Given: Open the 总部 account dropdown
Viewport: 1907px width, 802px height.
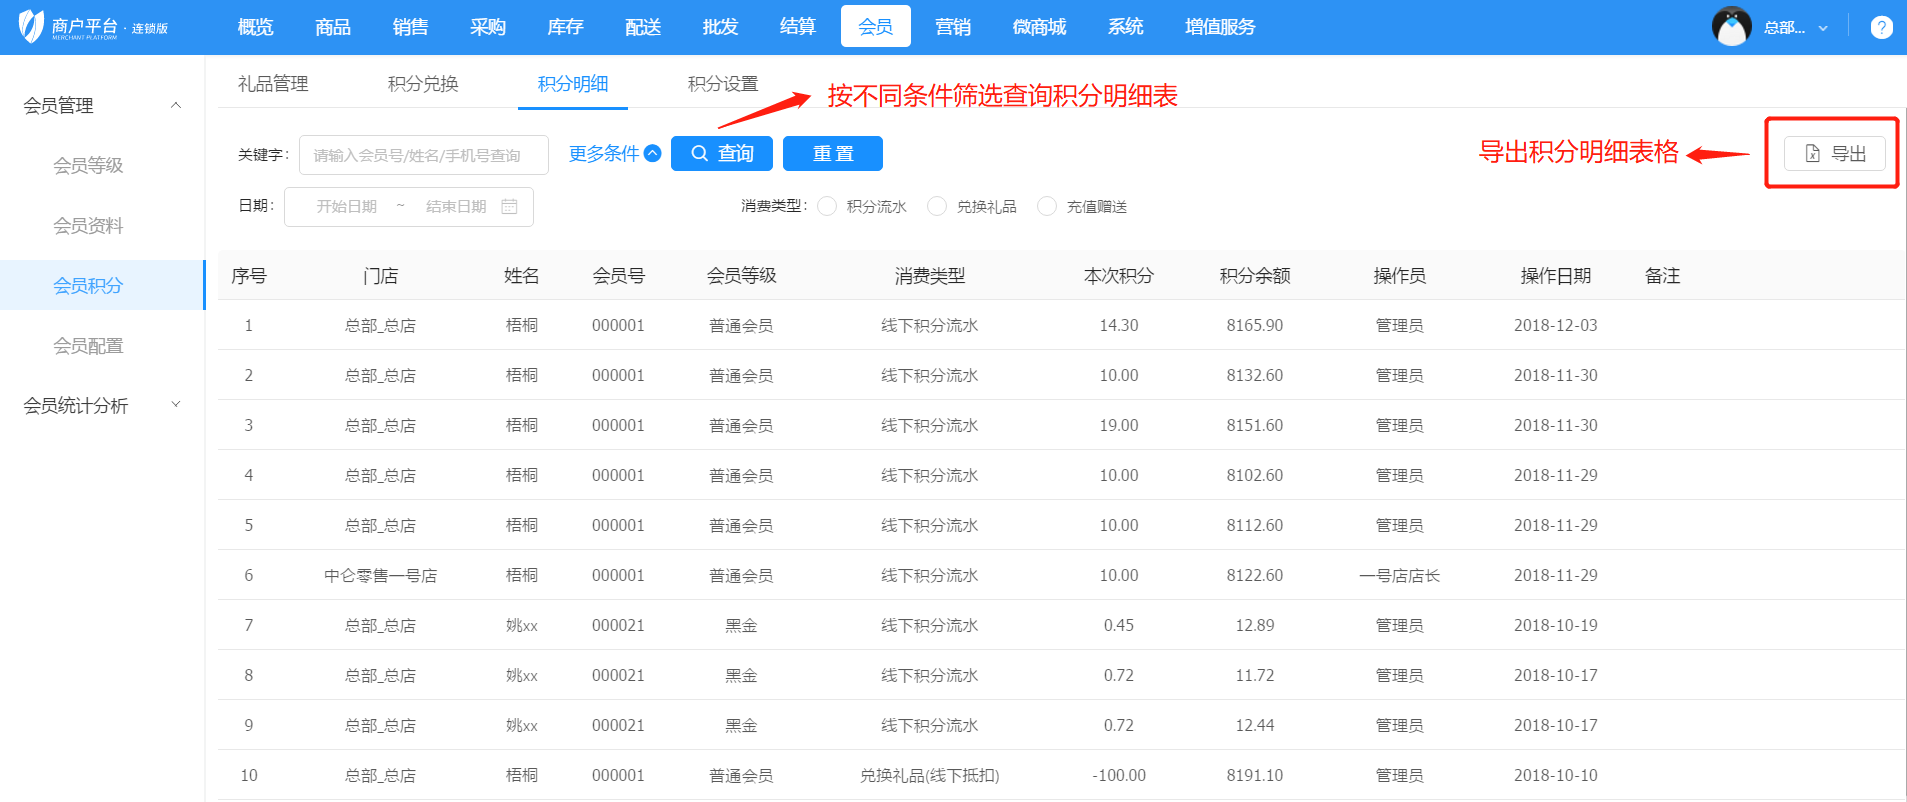Looking at the screenshot, I should [x=1796, y=28].
